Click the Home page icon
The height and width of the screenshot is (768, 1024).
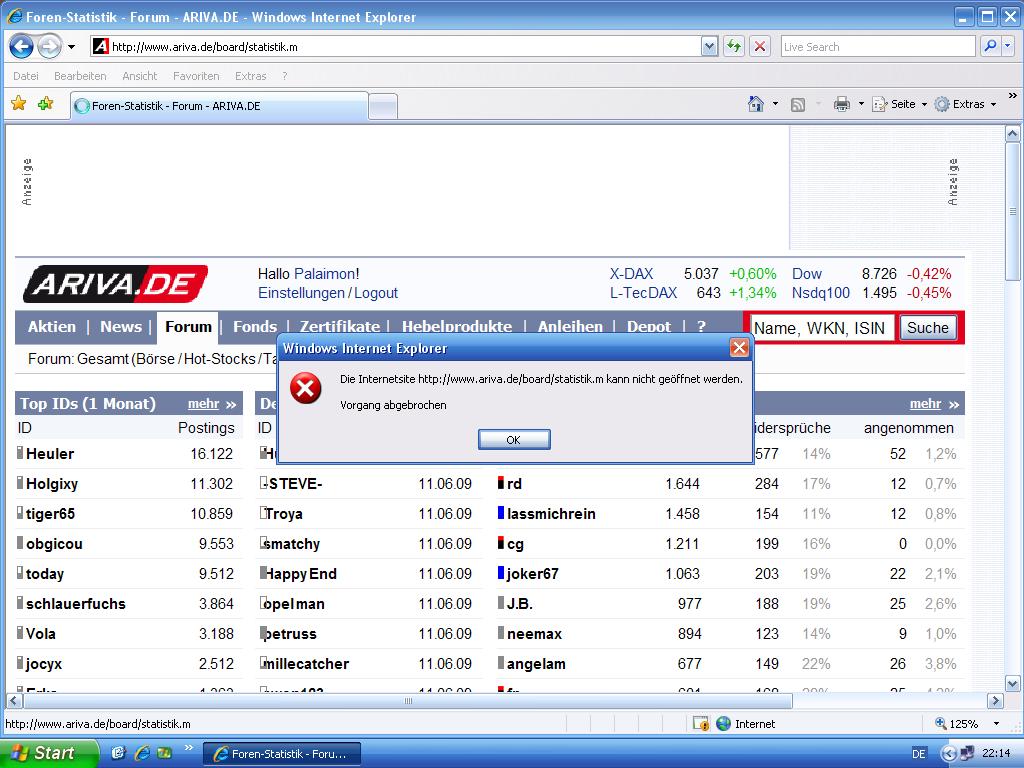pos(757,104)
